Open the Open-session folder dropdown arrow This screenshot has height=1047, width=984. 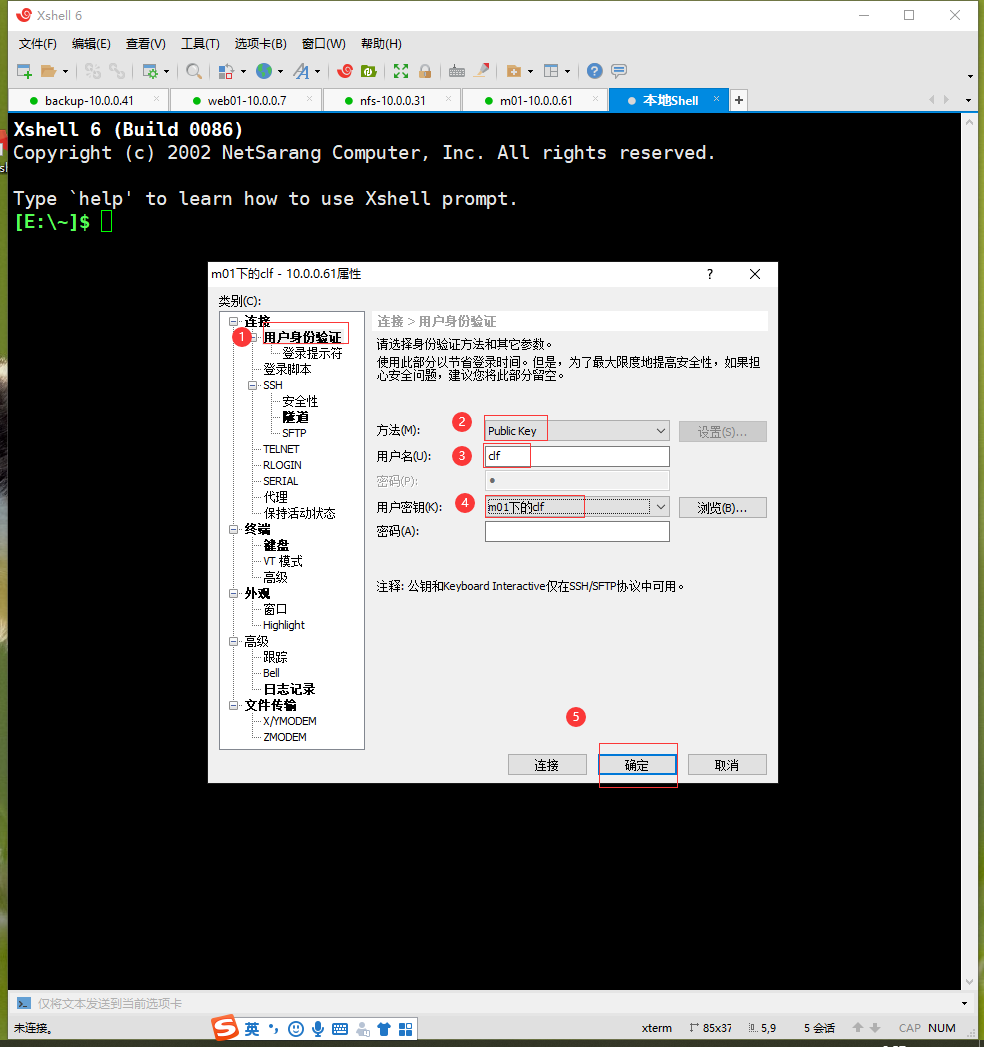click(x=65, y=71)
